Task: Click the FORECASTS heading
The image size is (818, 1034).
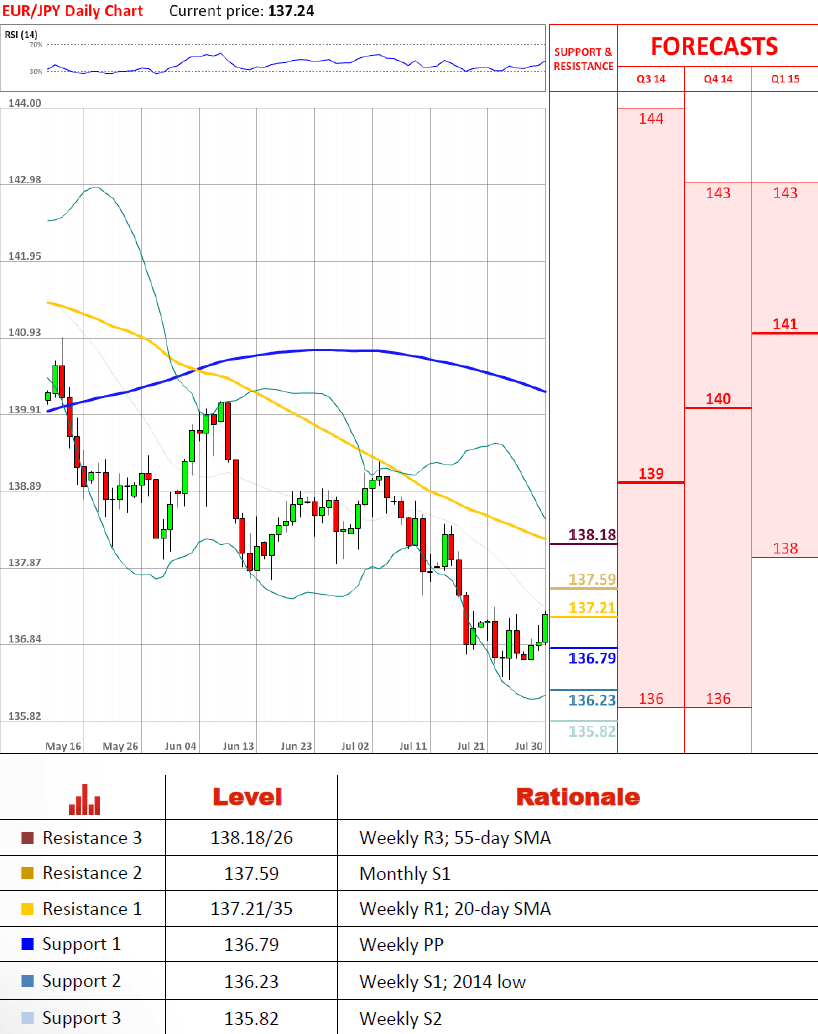Action: (714, 47)
